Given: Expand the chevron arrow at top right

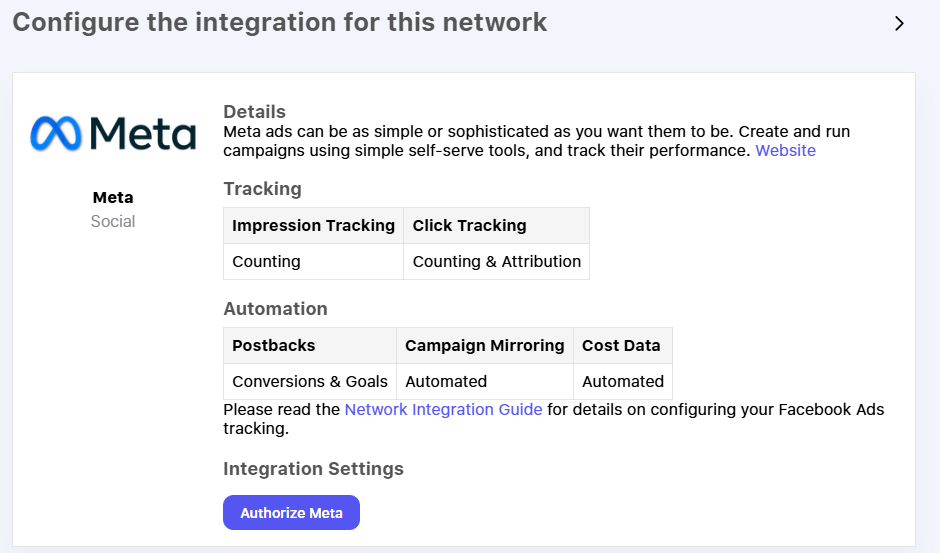Looking at the screenshot, I should pyautogui.click(x=899, y=23).
